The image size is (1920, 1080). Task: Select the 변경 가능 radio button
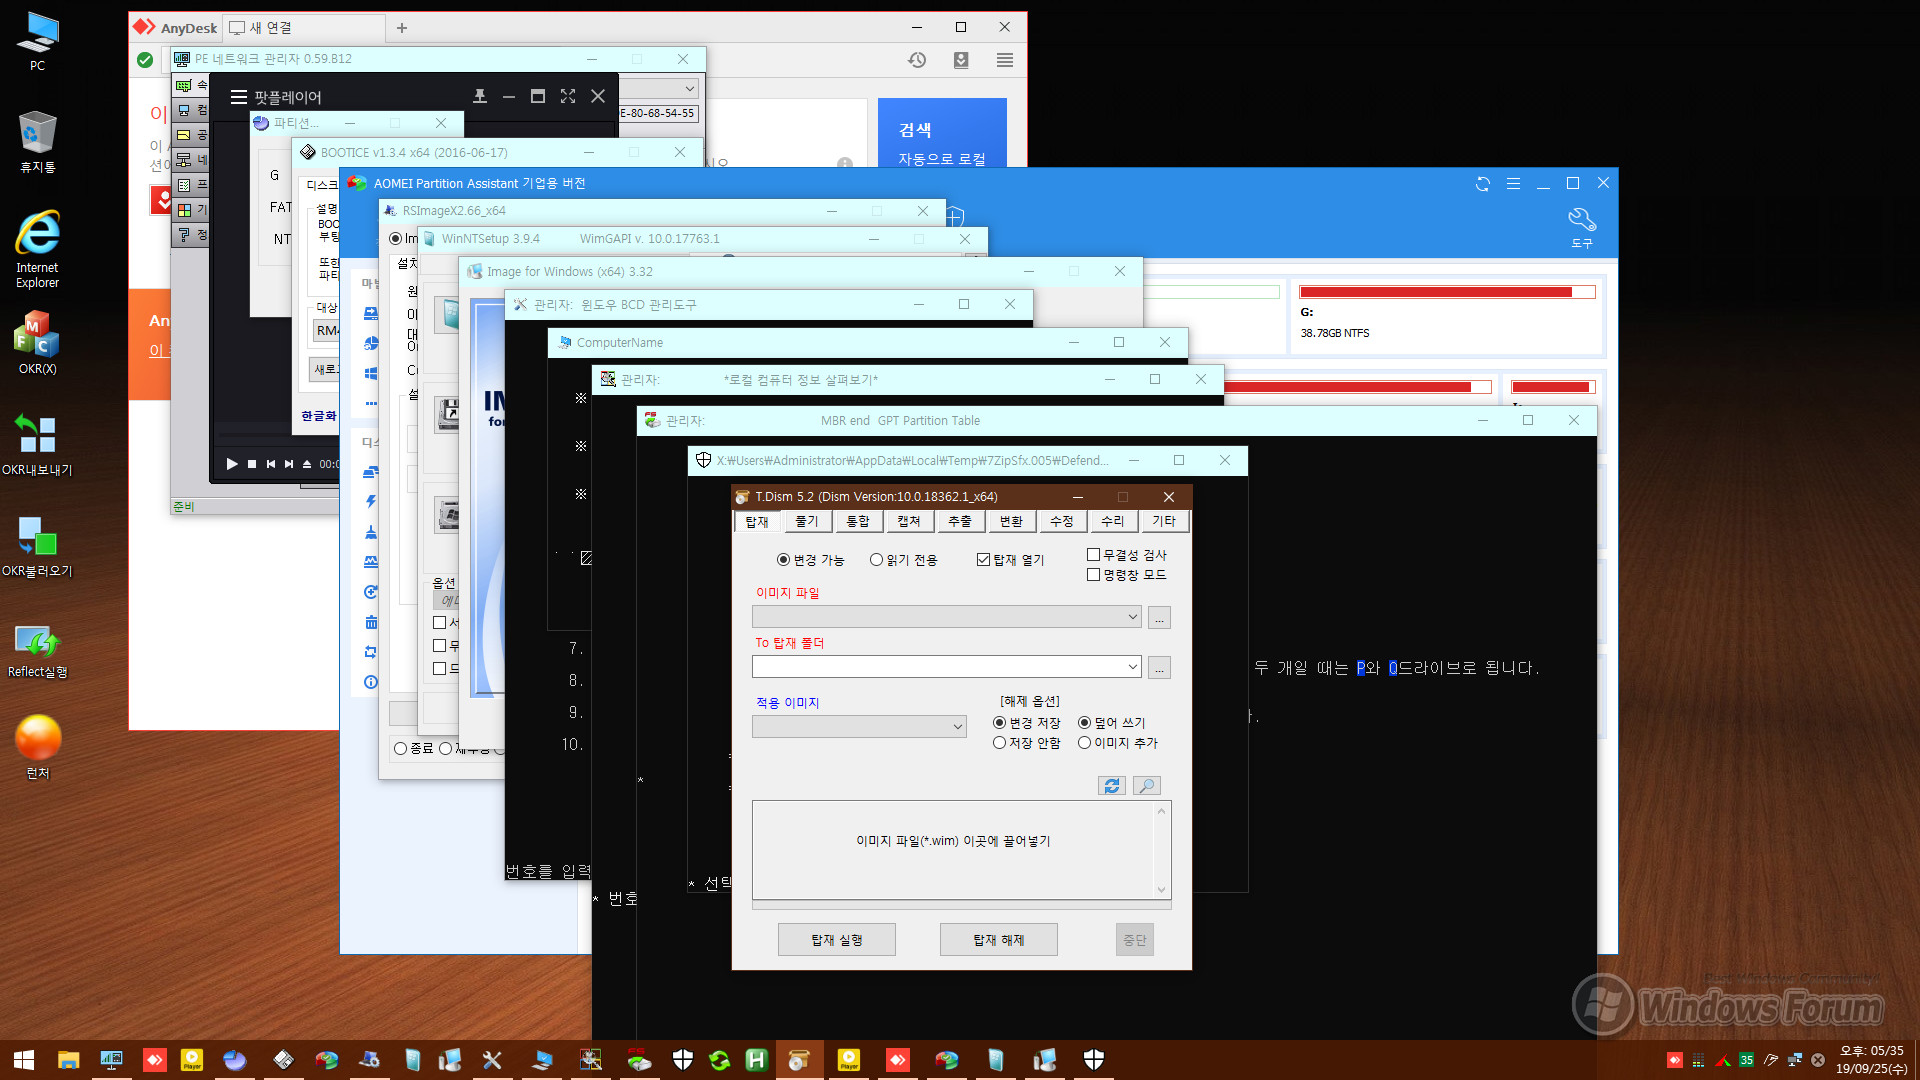point(811,560)
